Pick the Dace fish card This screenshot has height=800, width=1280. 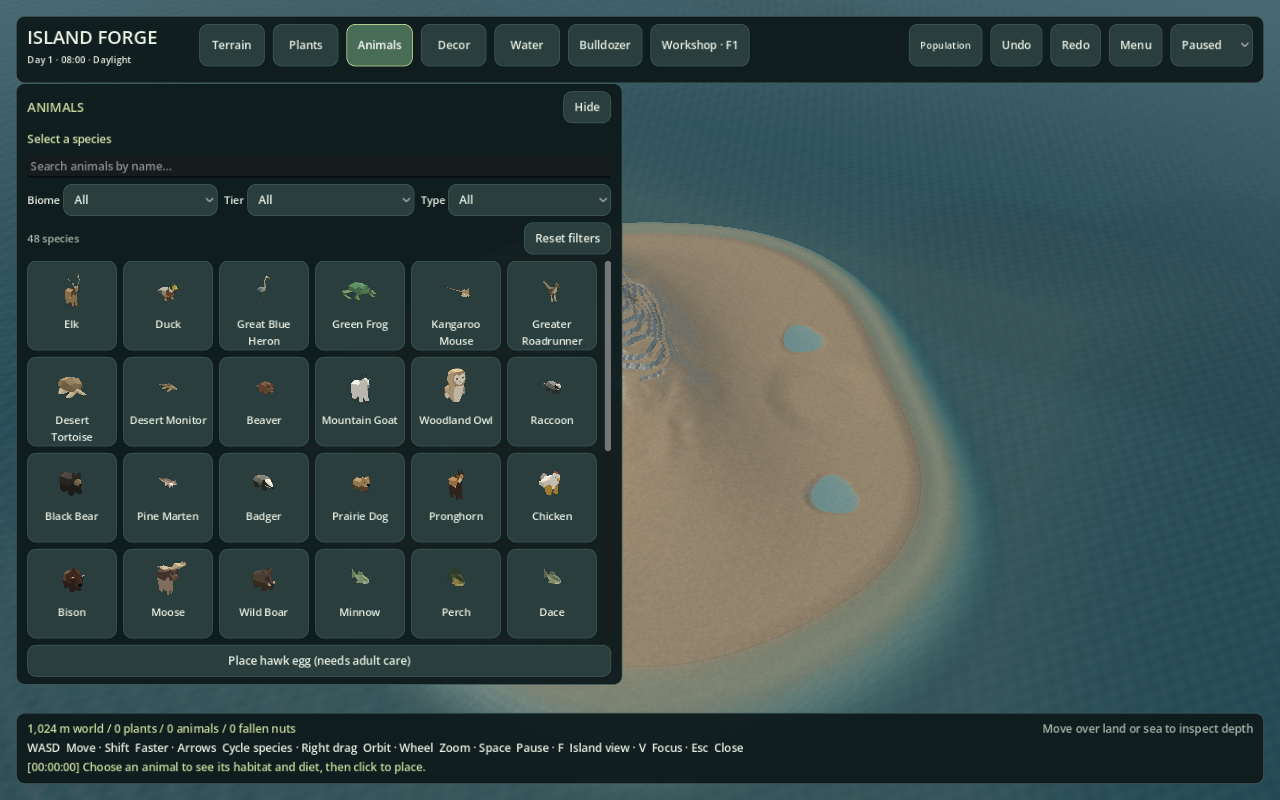click(x=552, y=594)
